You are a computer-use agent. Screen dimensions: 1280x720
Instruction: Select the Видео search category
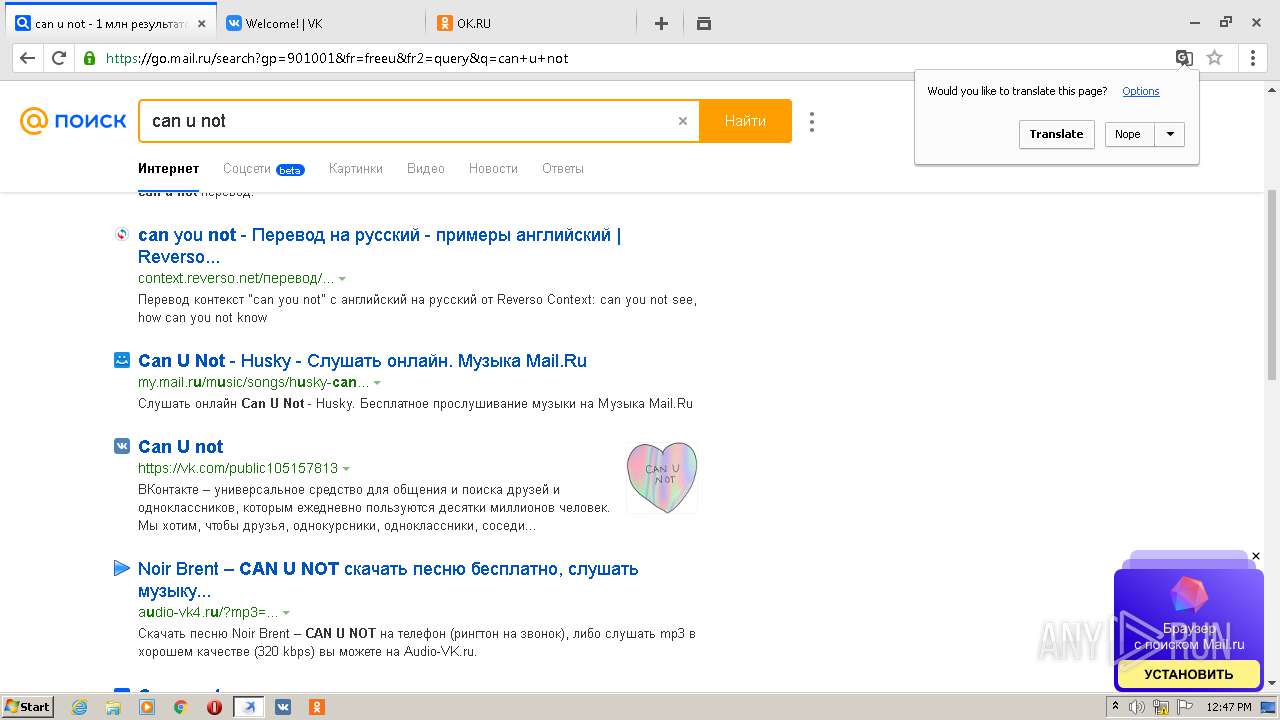pyautogui.click(x=426, y=168)
